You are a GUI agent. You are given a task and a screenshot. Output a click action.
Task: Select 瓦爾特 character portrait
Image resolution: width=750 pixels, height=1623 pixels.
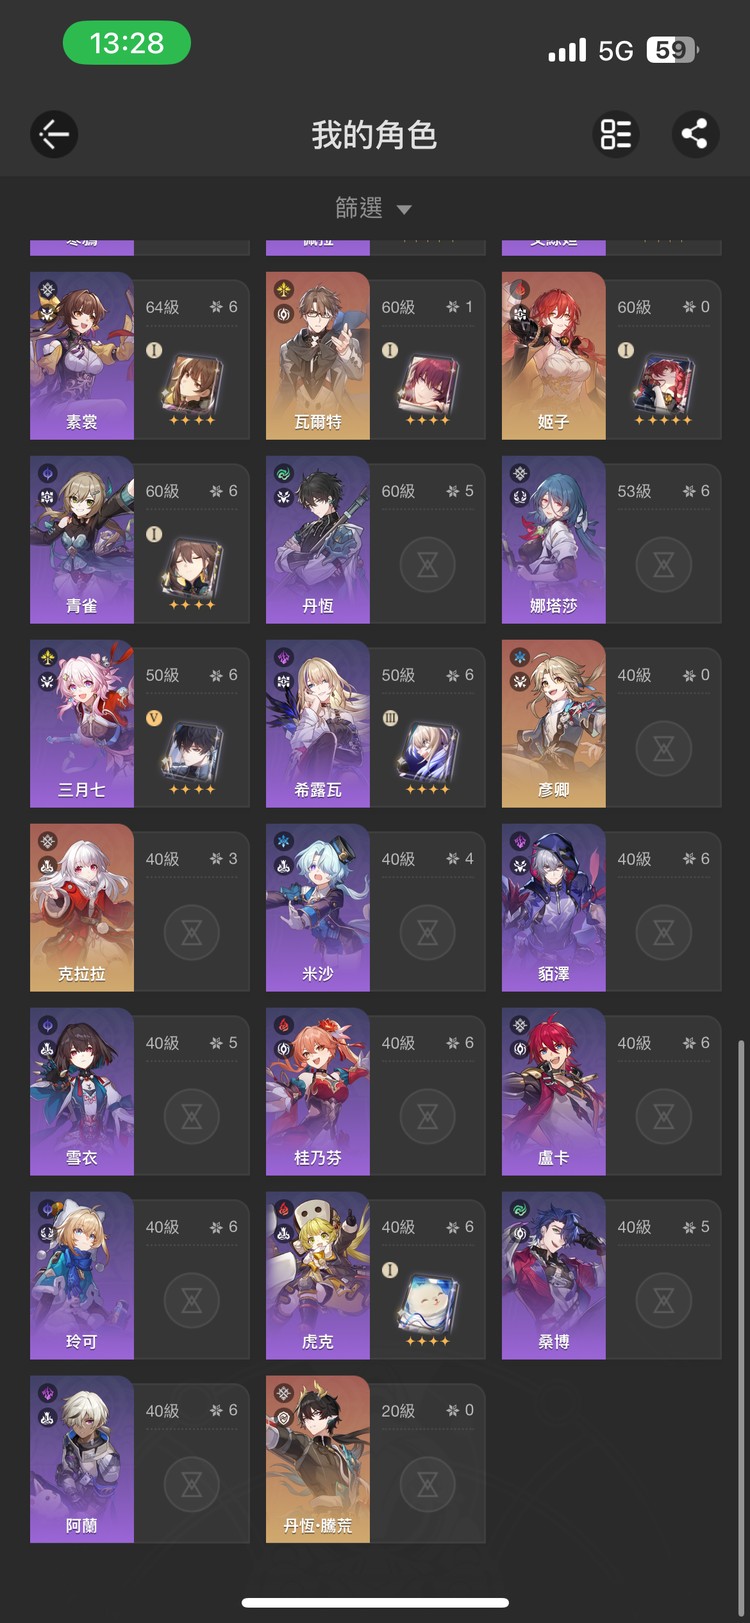tap(318, 356)
